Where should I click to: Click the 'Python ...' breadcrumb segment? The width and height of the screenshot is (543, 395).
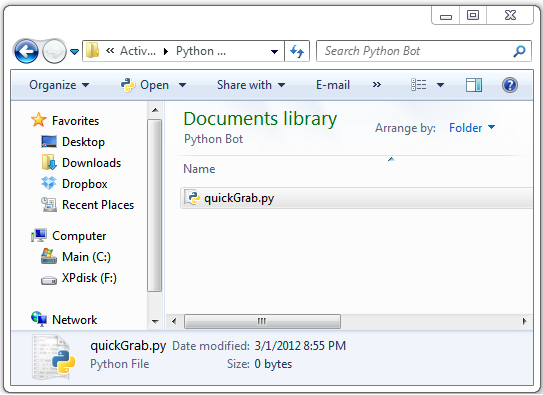(201, 51)
